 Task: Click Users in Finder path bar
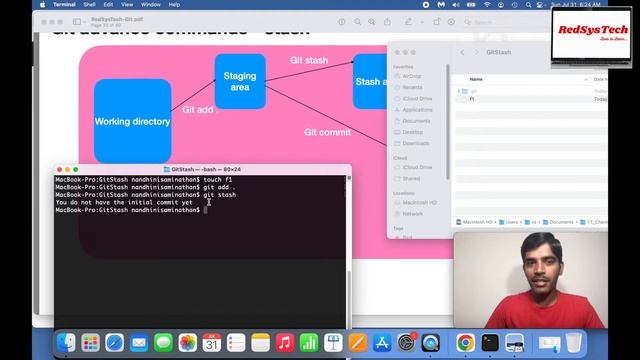tap(508, 222)
